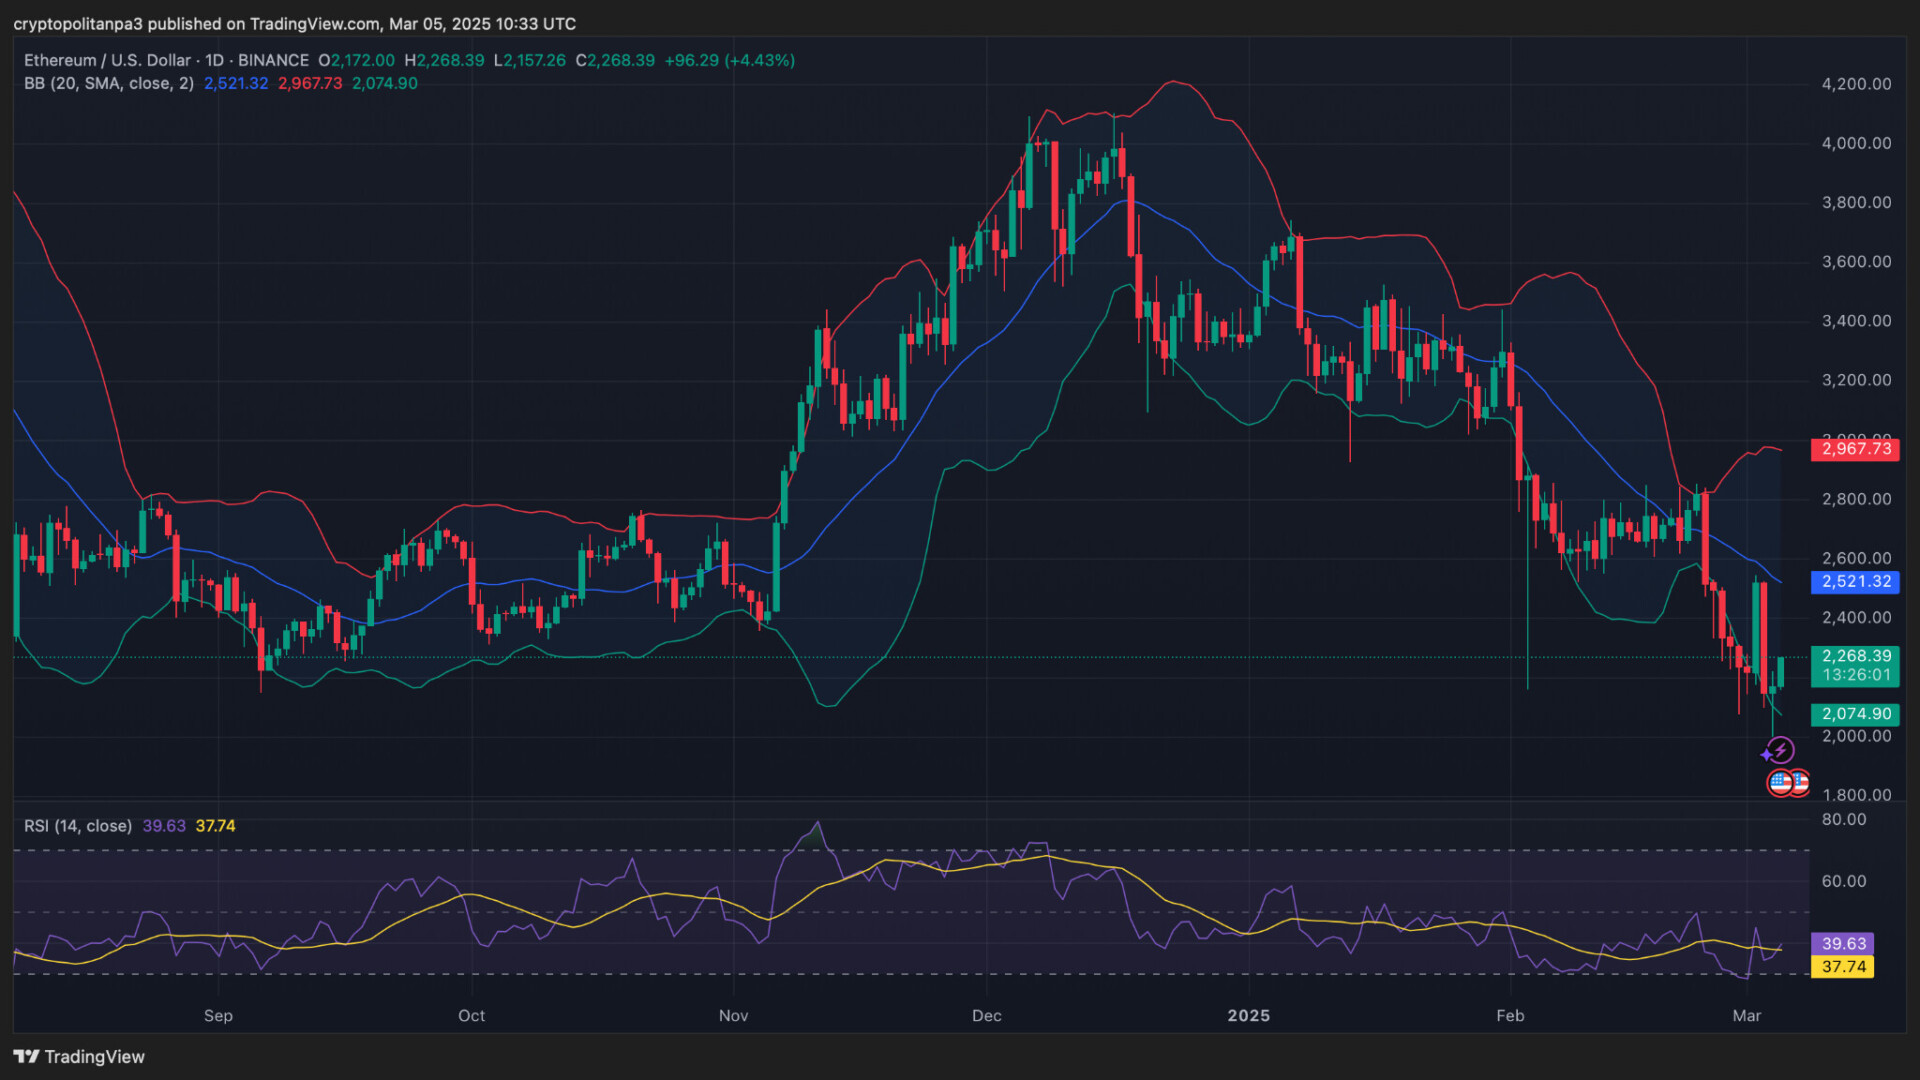Click the Oct label on time axis
This screenshot has width=1920, height=1080.
471,1015
